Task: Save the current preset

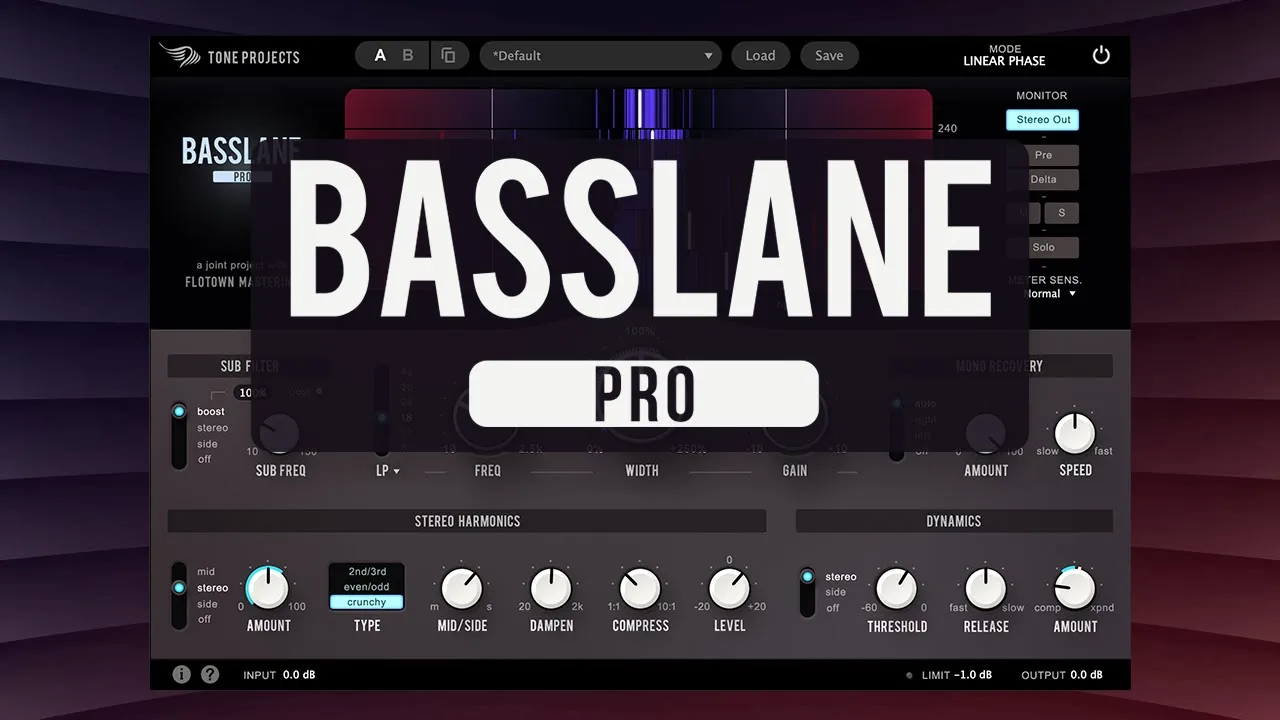Action: click(x=829, y=55)
